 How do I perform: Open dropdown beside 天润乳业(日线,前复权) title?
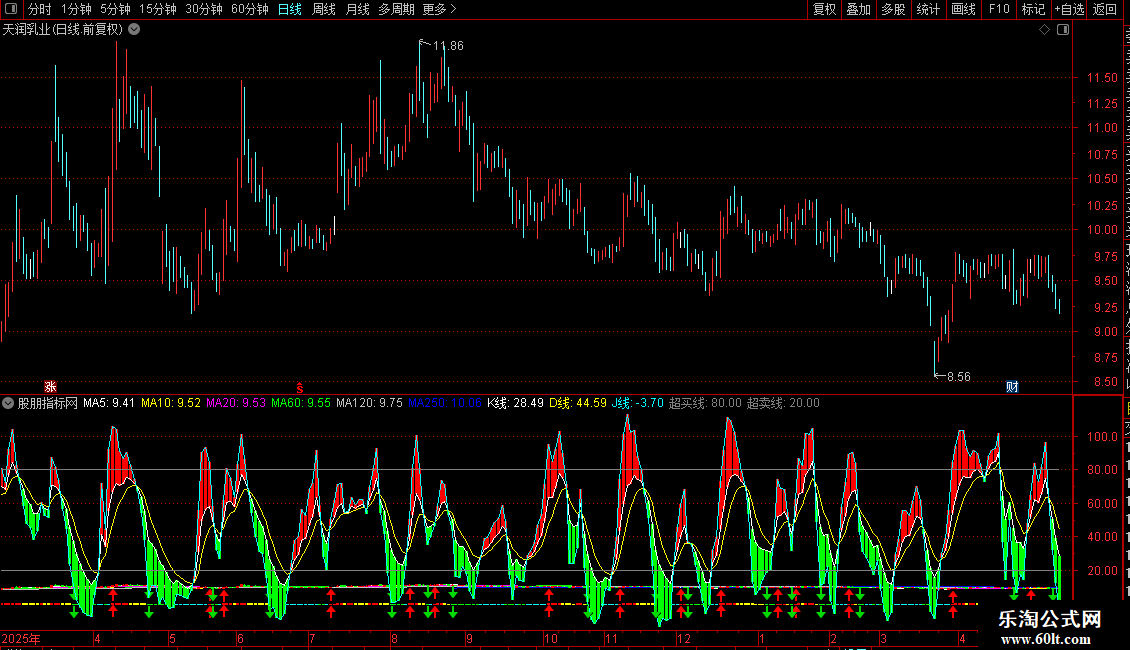[134, 30]
